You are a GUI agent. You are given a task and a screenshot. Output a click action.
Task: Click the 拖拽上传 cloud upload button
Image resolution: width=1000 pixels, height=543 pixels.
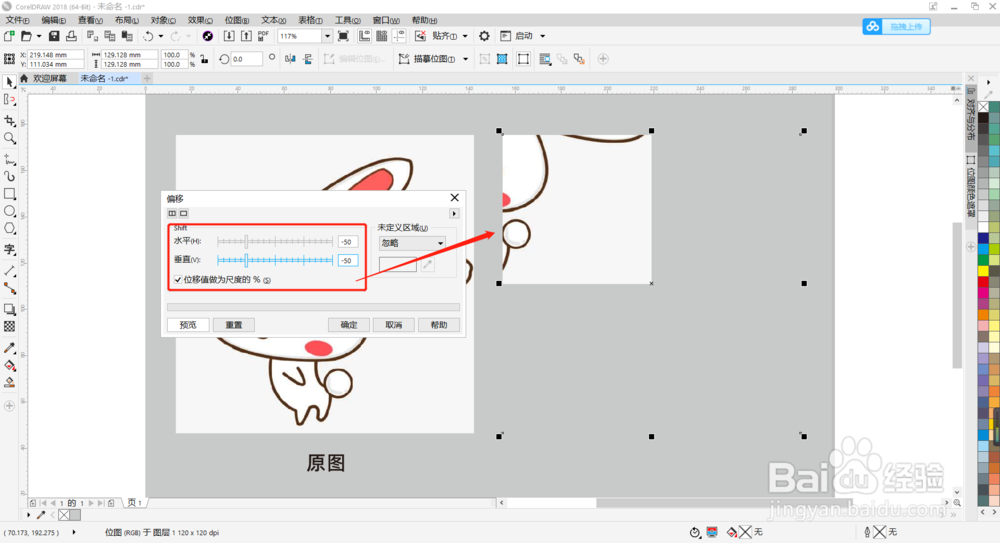(x=896, y=26)
